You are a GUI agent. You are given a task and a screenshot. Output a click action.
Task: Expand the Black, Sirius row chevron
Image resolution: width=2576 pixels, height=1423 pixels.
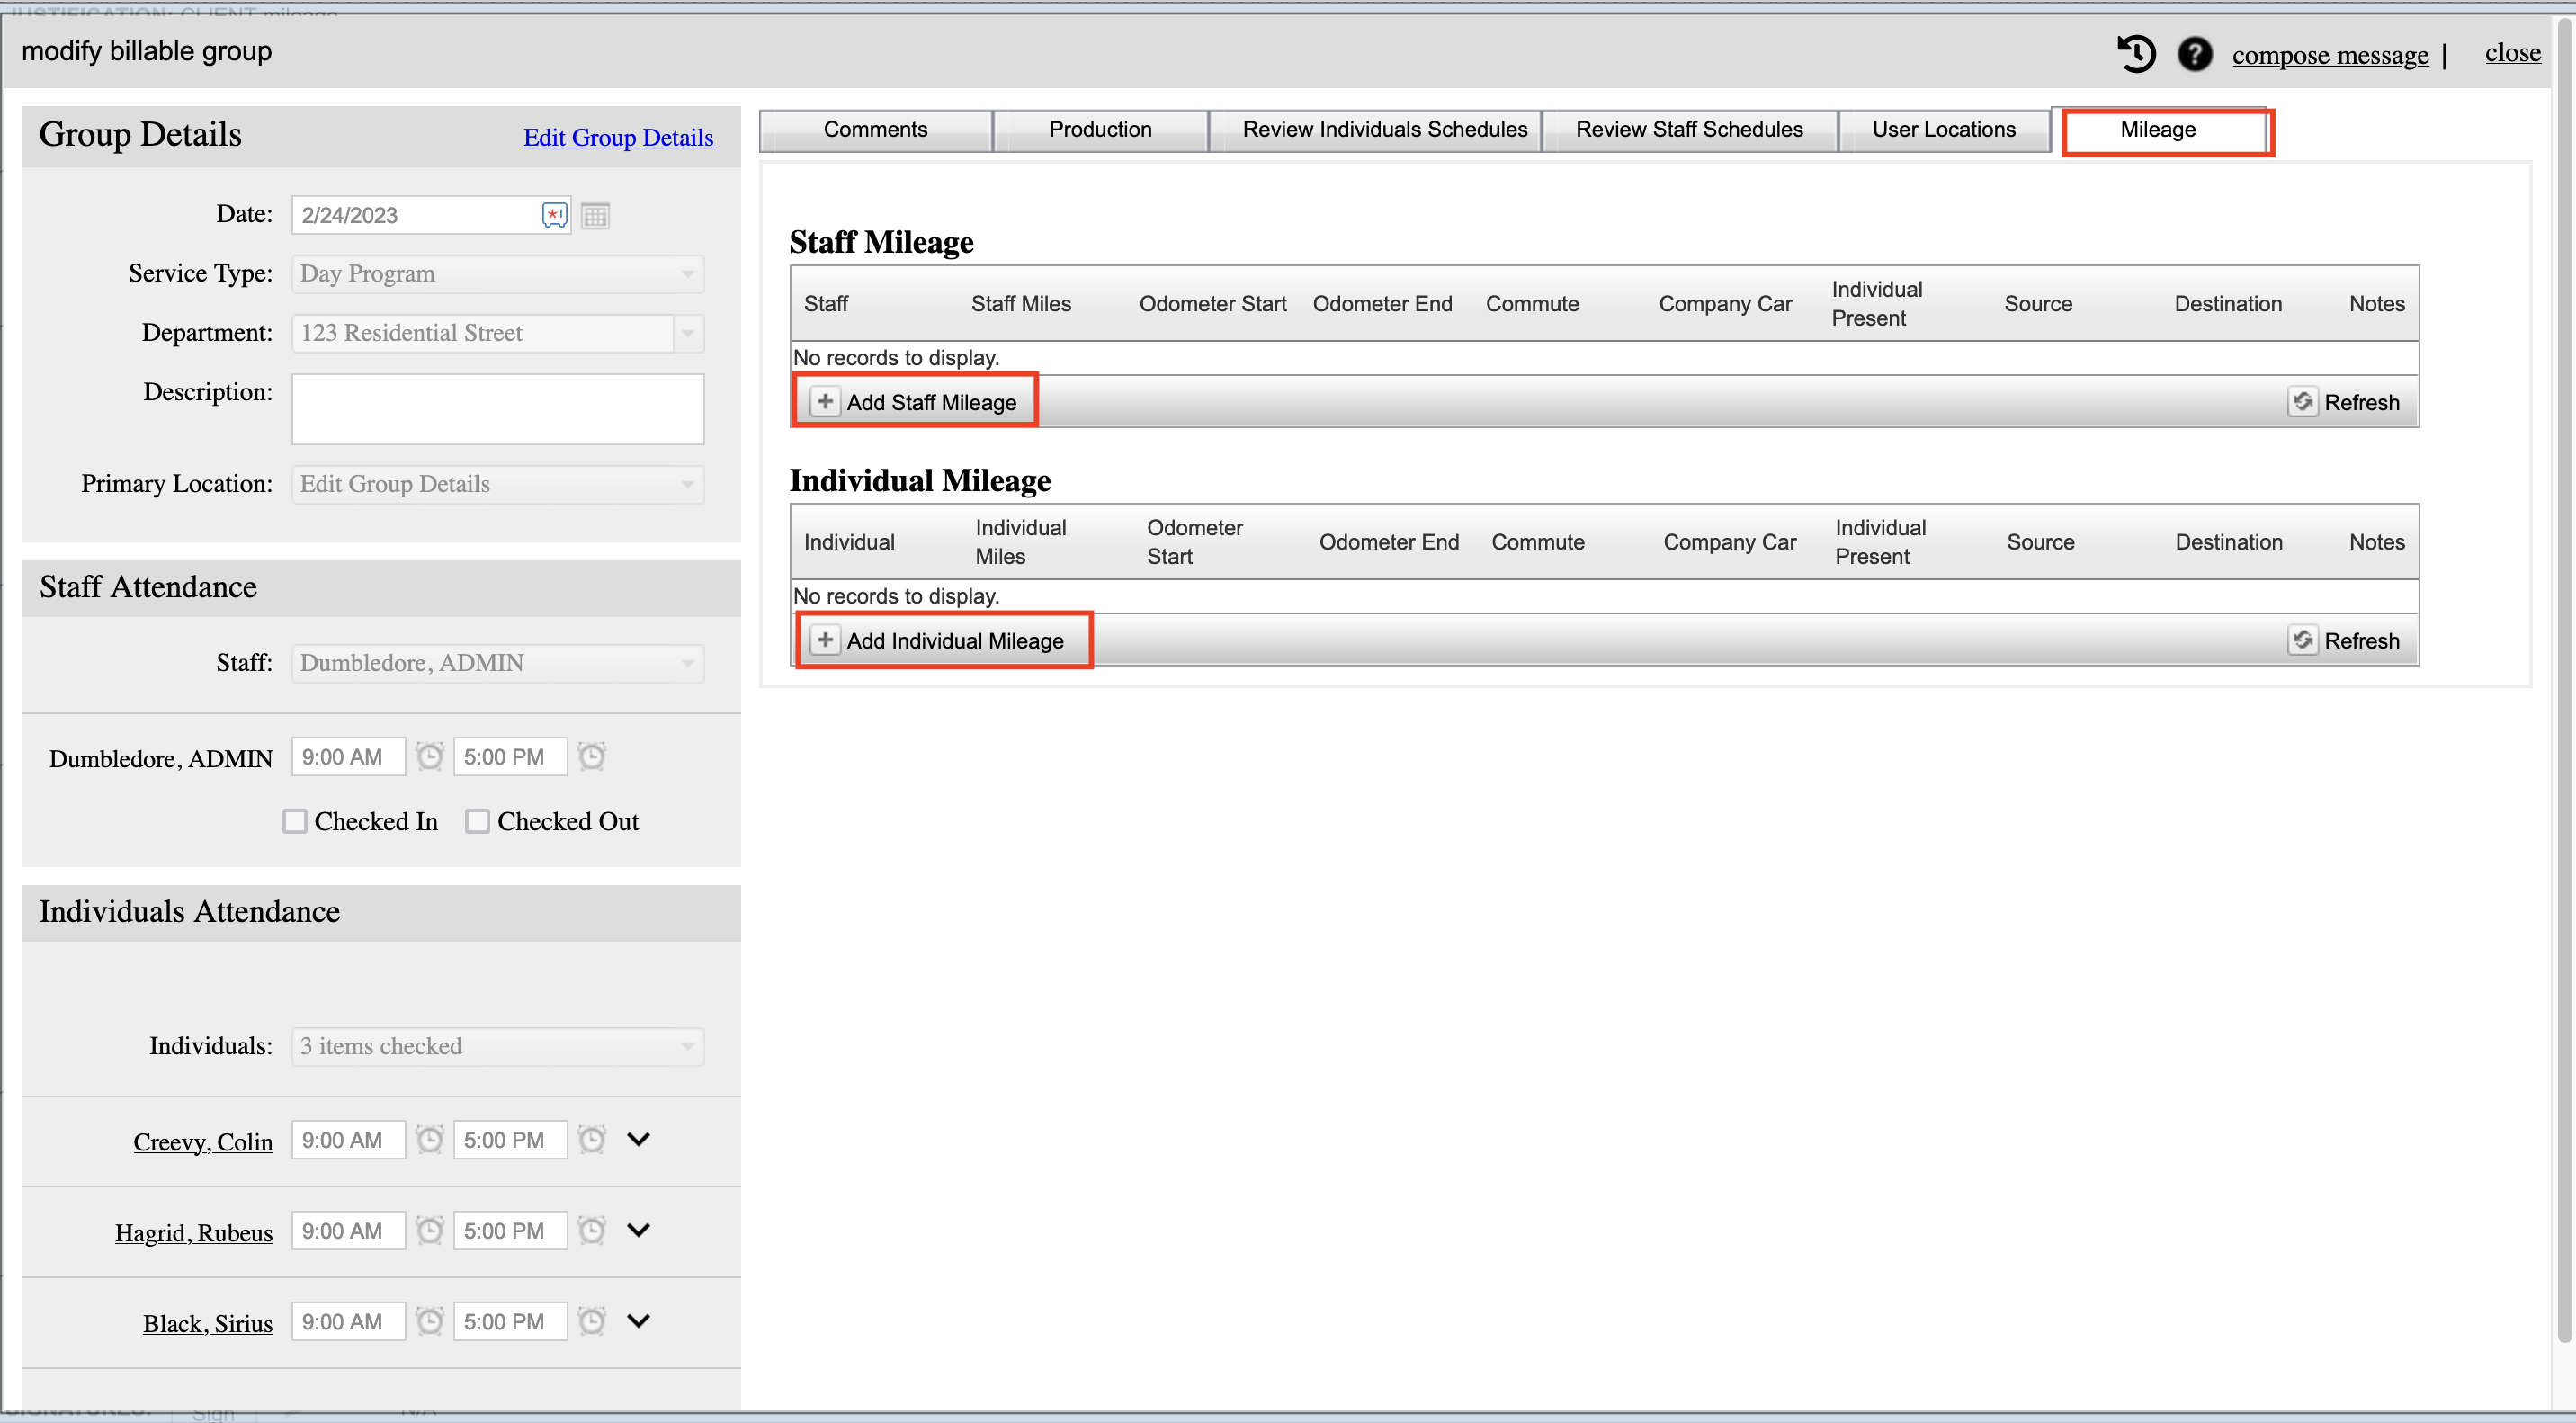[638, 1321]
